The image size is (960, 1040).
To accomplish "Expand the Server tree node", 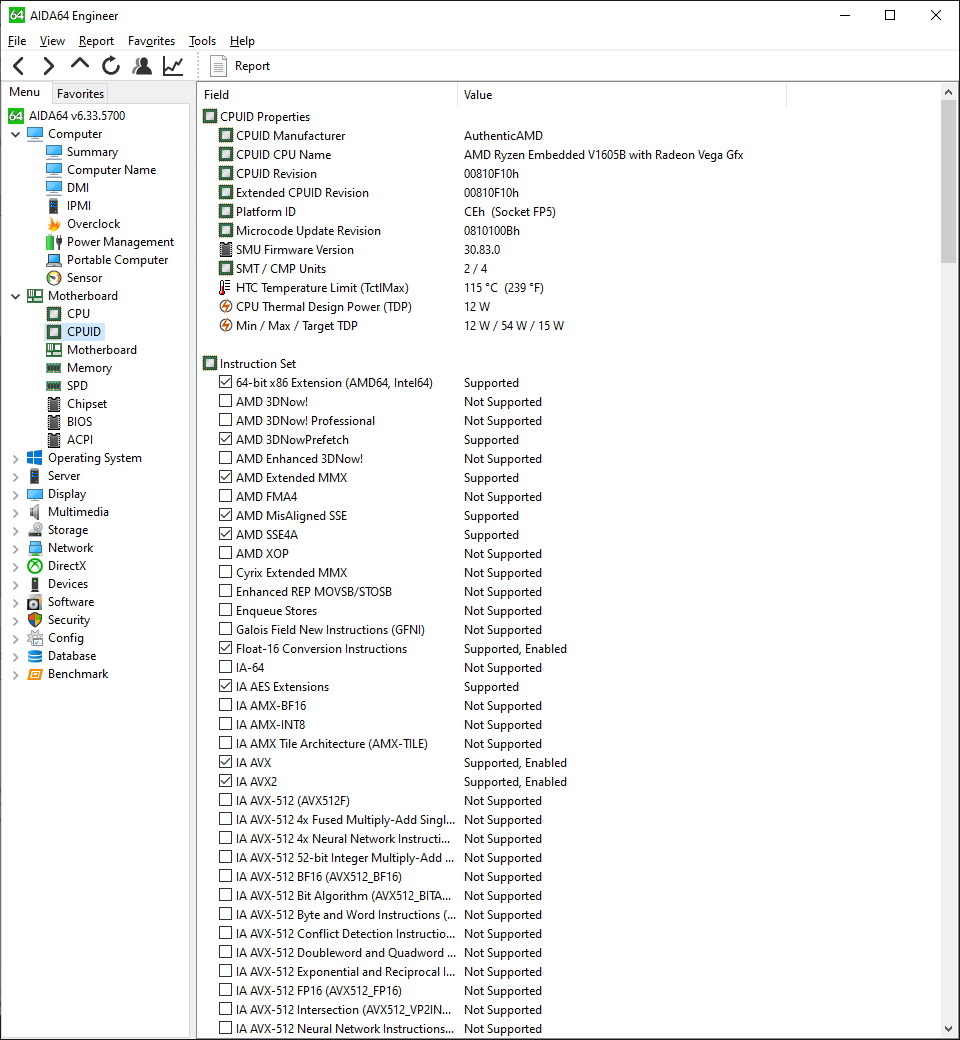I will (x=15, y=476).
